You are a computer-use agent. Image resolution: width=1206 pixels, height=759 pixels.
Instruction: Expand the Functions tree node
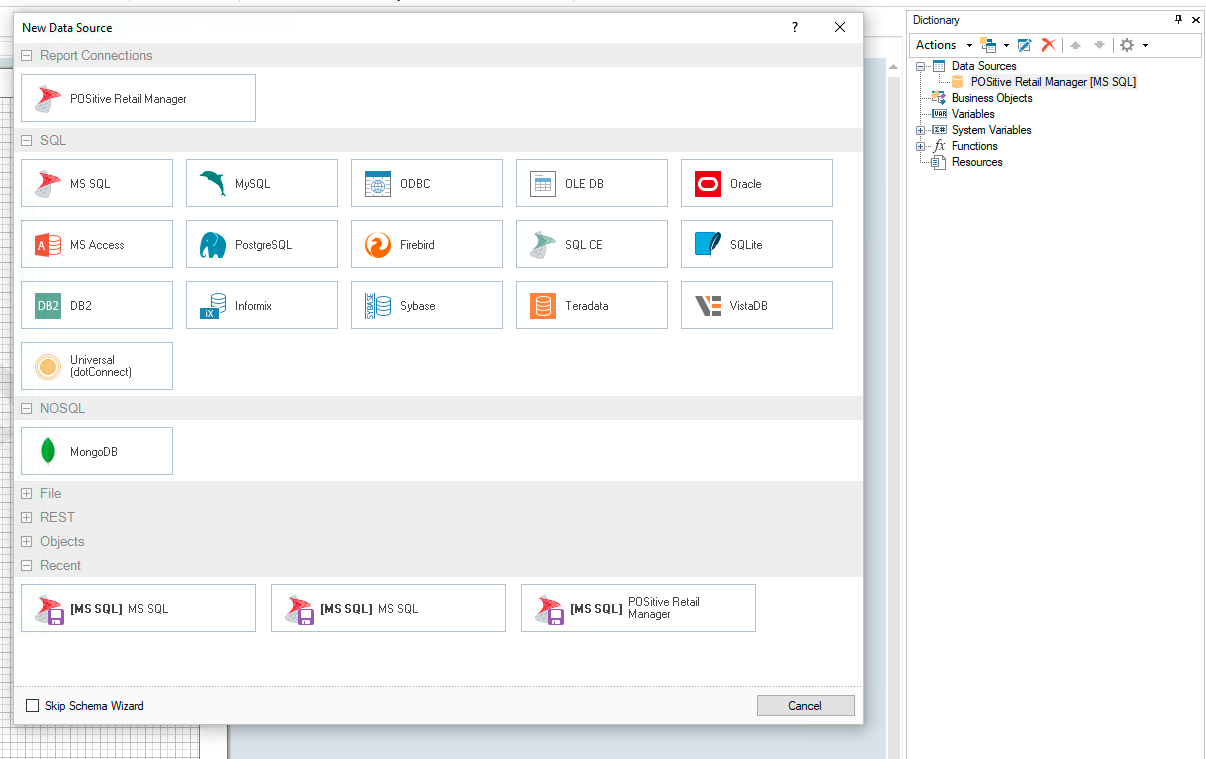[x=921, y=146]
